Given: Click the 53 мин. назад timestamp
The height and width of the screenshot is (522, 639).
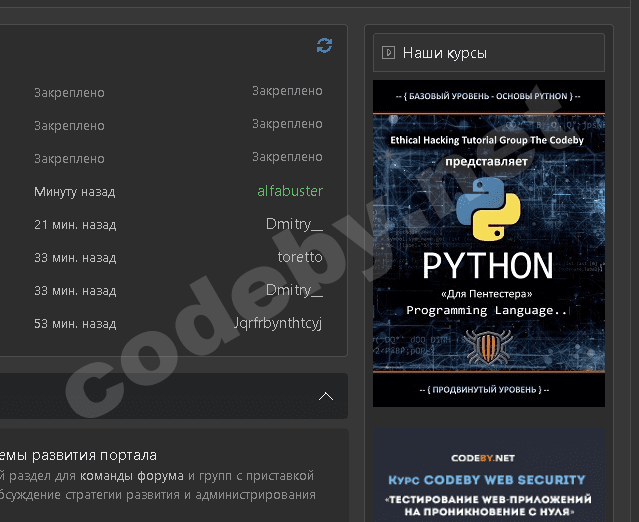Looking at the screenshot, I should point(75,324).
